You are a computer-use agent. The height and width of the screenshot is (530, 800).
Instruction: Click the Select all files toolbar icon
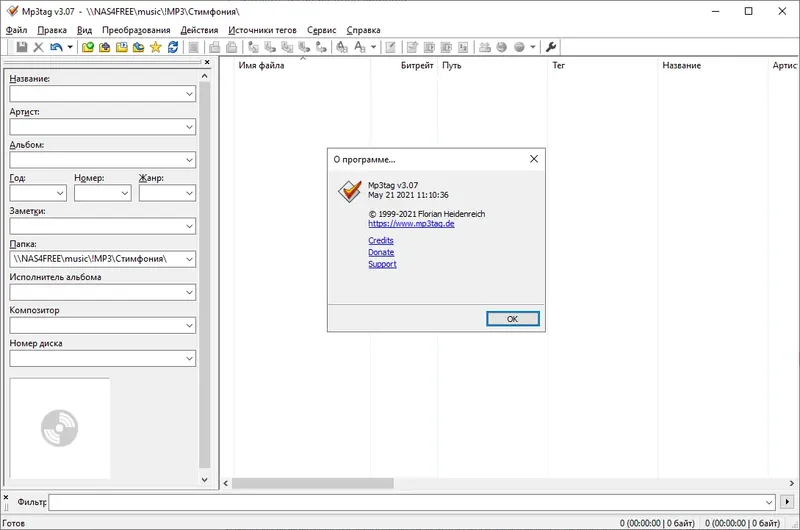point(193,47)
